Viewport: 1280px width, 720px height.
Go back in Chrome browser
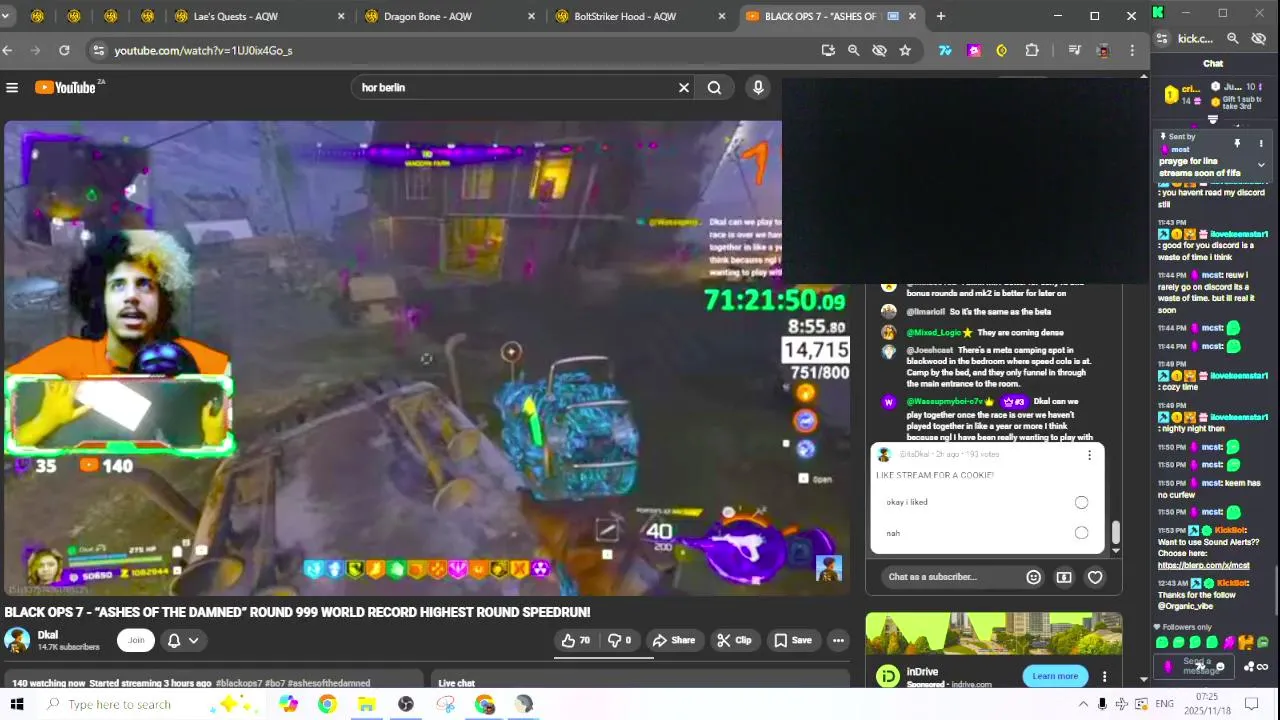coord(8,50)
